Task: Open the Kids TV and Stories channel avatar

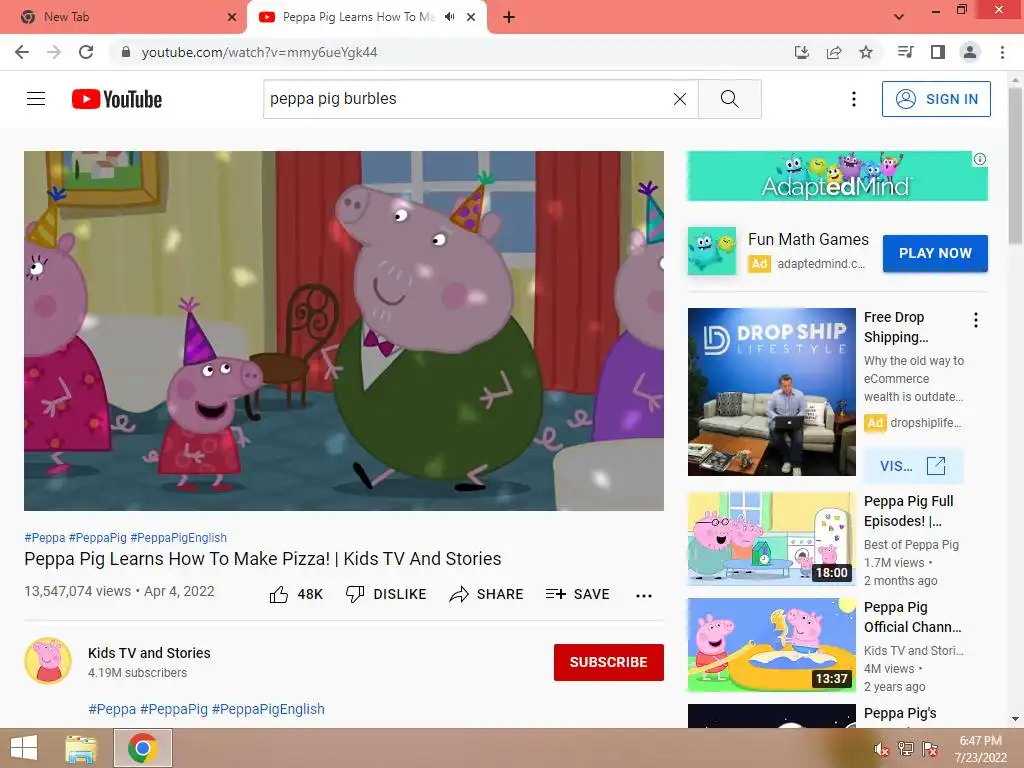Action: (x=48, y=661)
